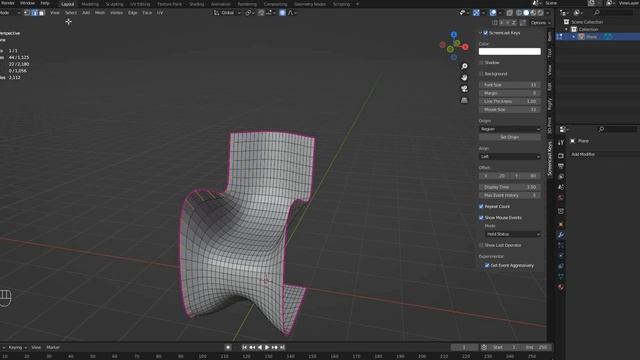
Task: Open the Select menu in viewport header
Action: [71, 13]
